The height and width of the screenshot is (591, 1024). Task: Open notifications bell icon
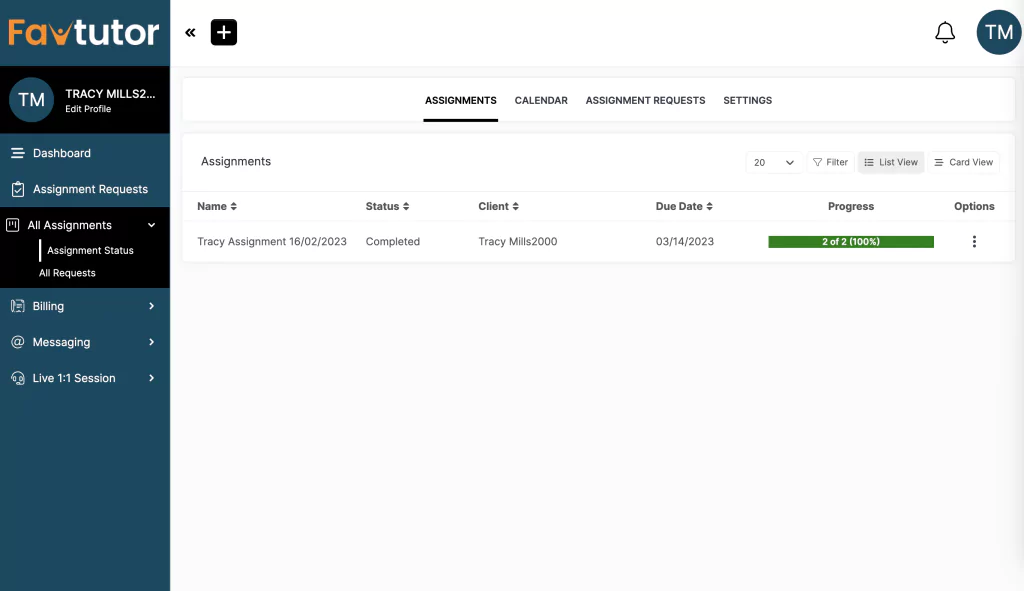[x=945, y=33]
